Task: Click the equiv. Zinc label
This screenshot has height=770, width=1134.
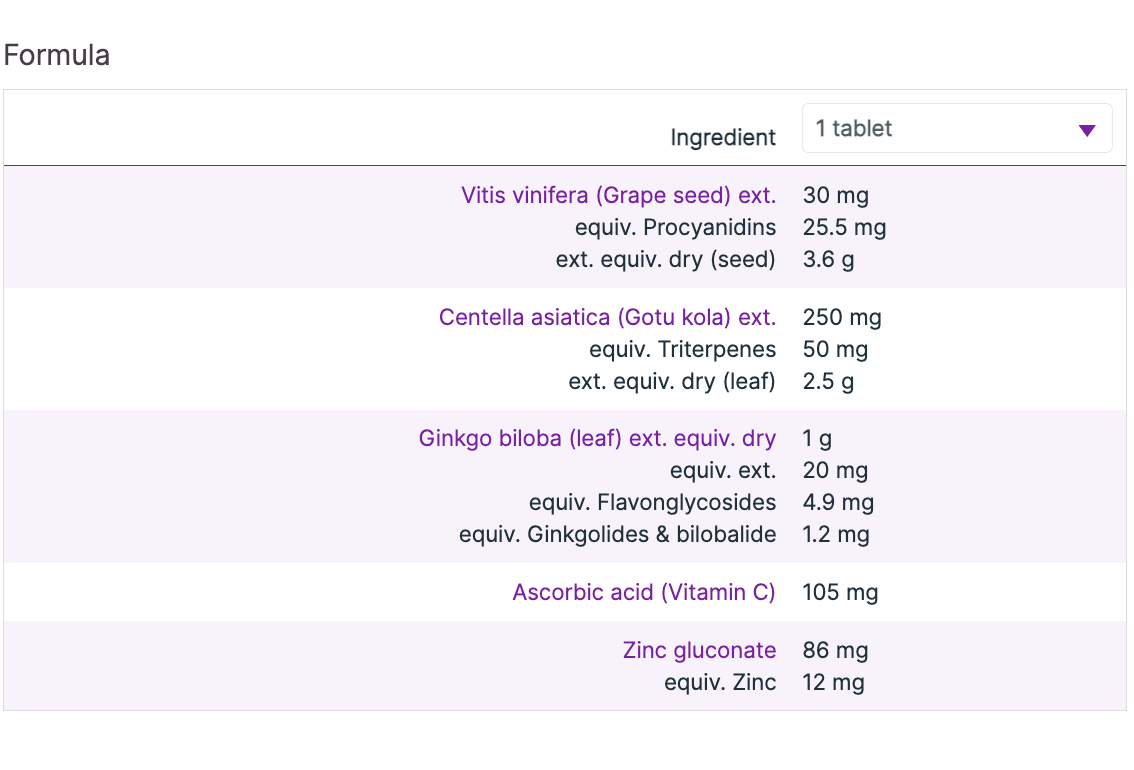Action: point(719,682)
